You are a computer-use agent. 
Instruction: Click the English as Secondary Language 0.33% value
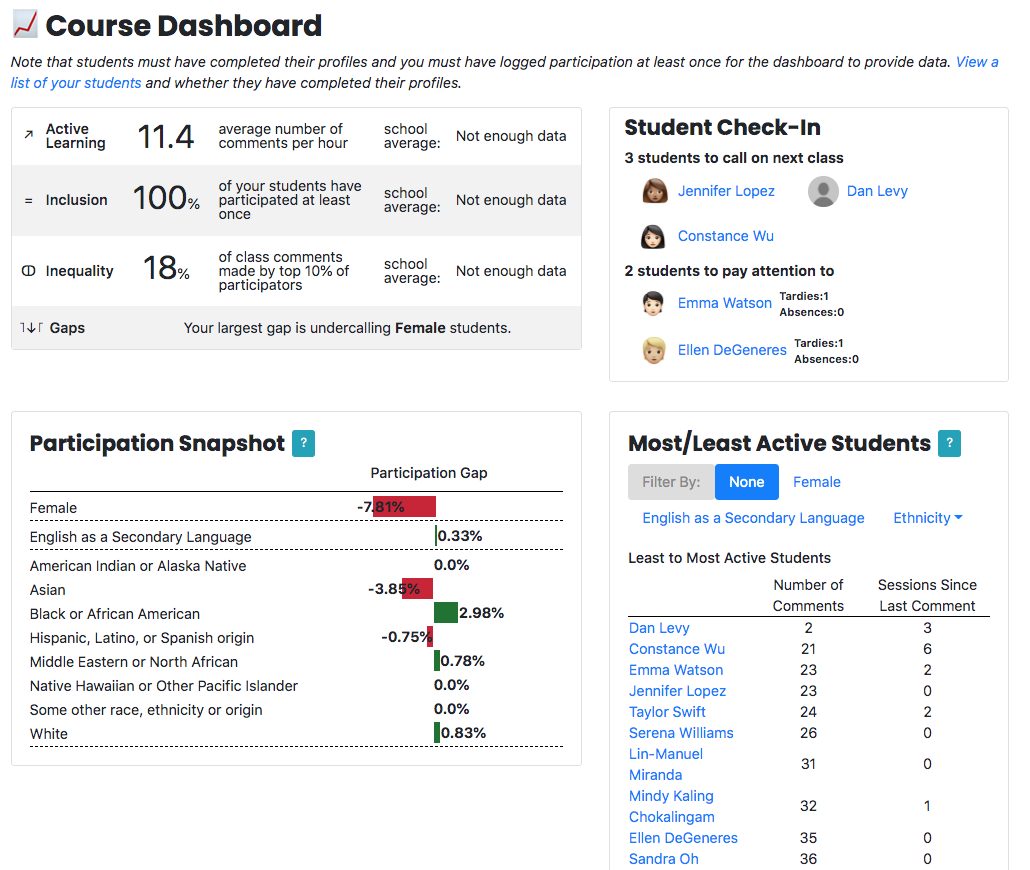[460, 536]
